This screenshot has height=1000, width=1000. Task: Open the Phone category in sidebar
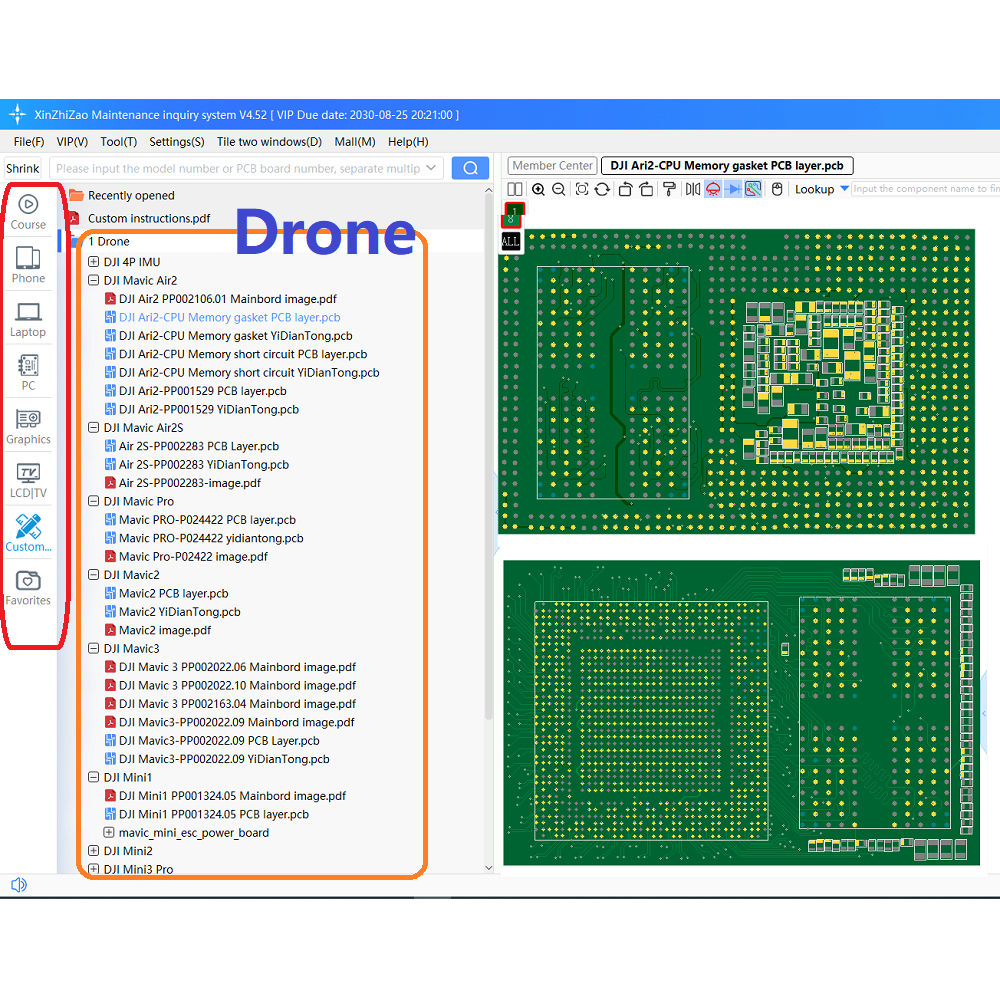click(x=28, y=265)
